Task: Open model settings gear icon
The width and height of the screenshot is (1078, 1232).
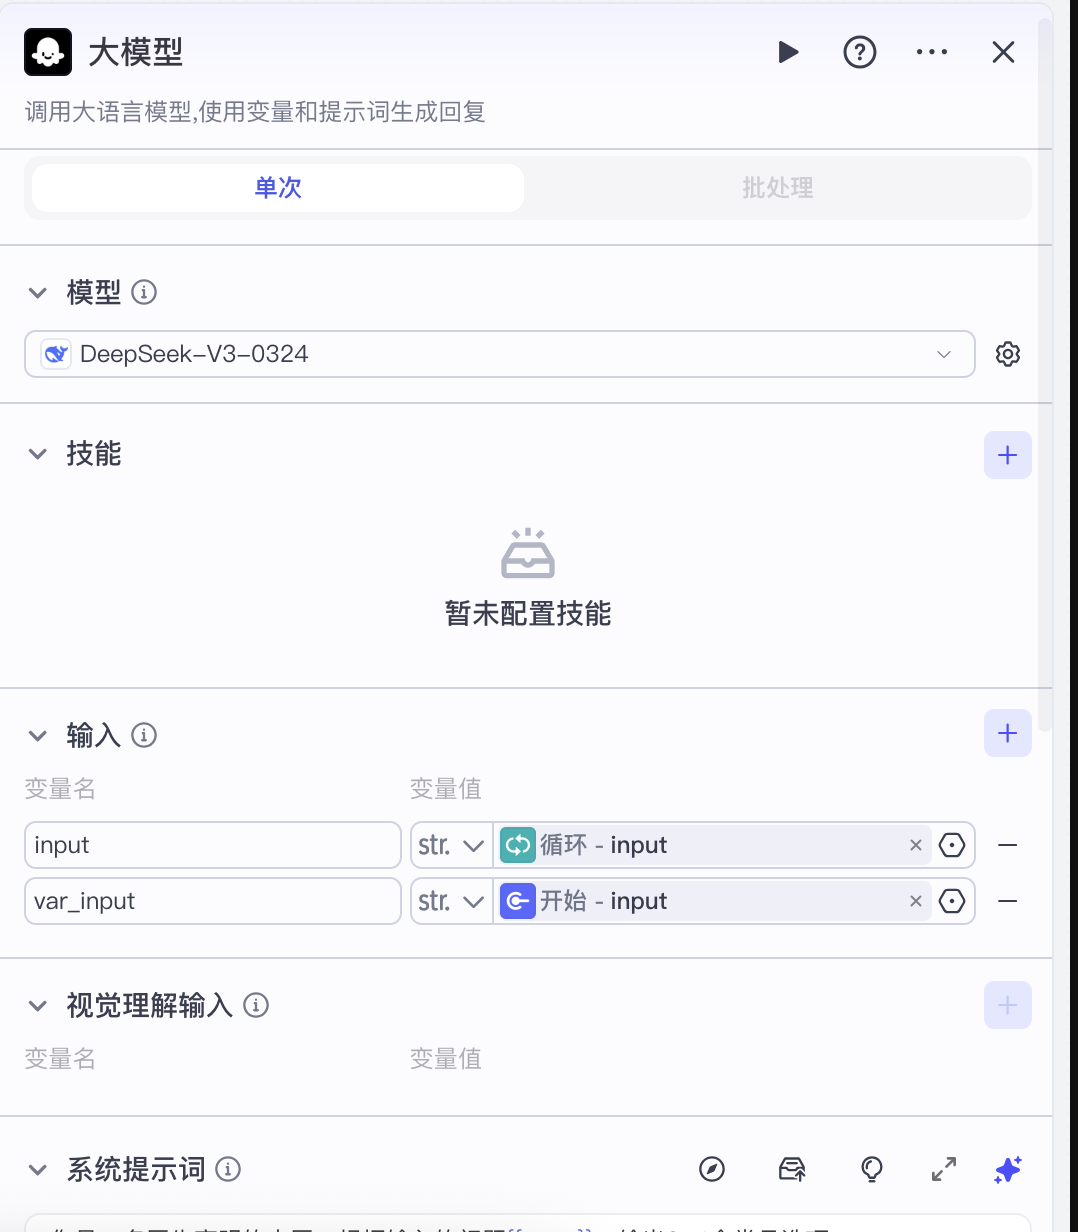Action: pos(1008,354)
